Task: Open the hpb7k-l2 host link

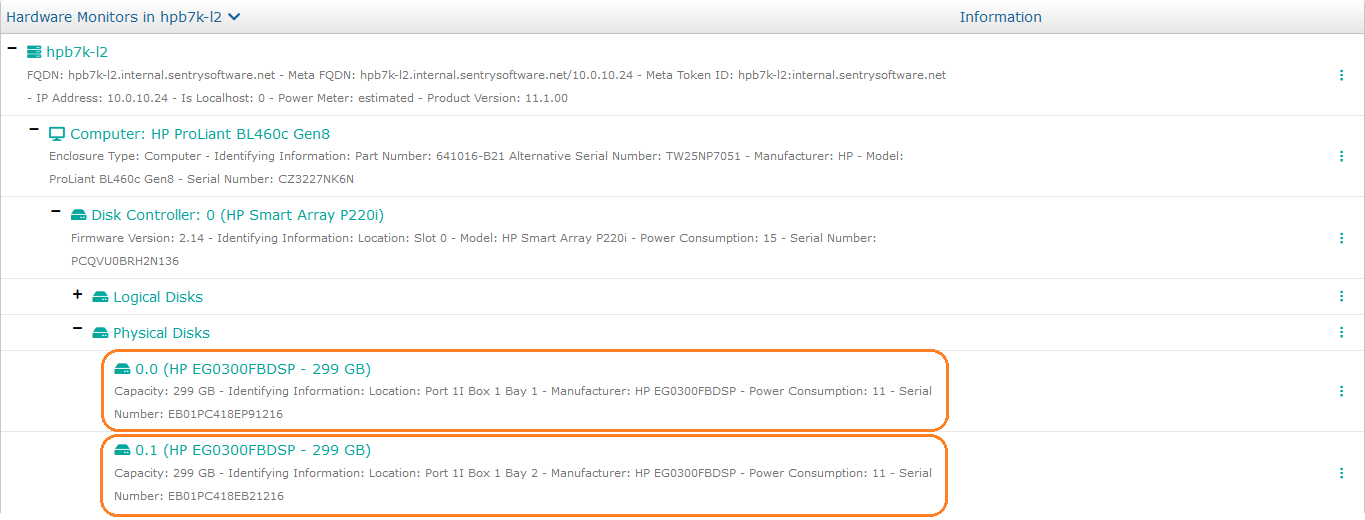Action: click(77, 52)
